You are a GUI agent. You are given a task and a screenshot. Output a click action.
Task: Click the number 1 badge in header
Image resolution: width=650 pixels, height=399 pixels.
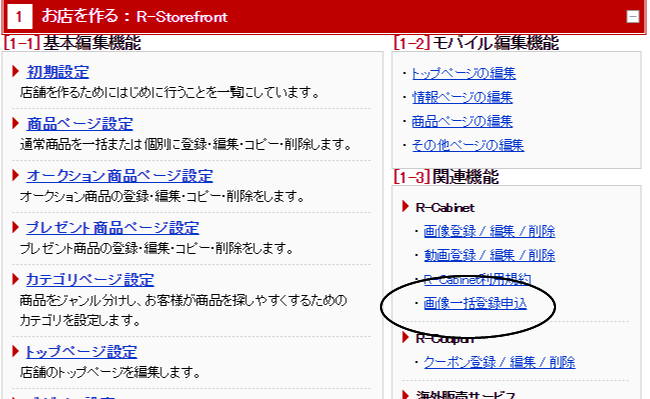(x=19, y=17)
